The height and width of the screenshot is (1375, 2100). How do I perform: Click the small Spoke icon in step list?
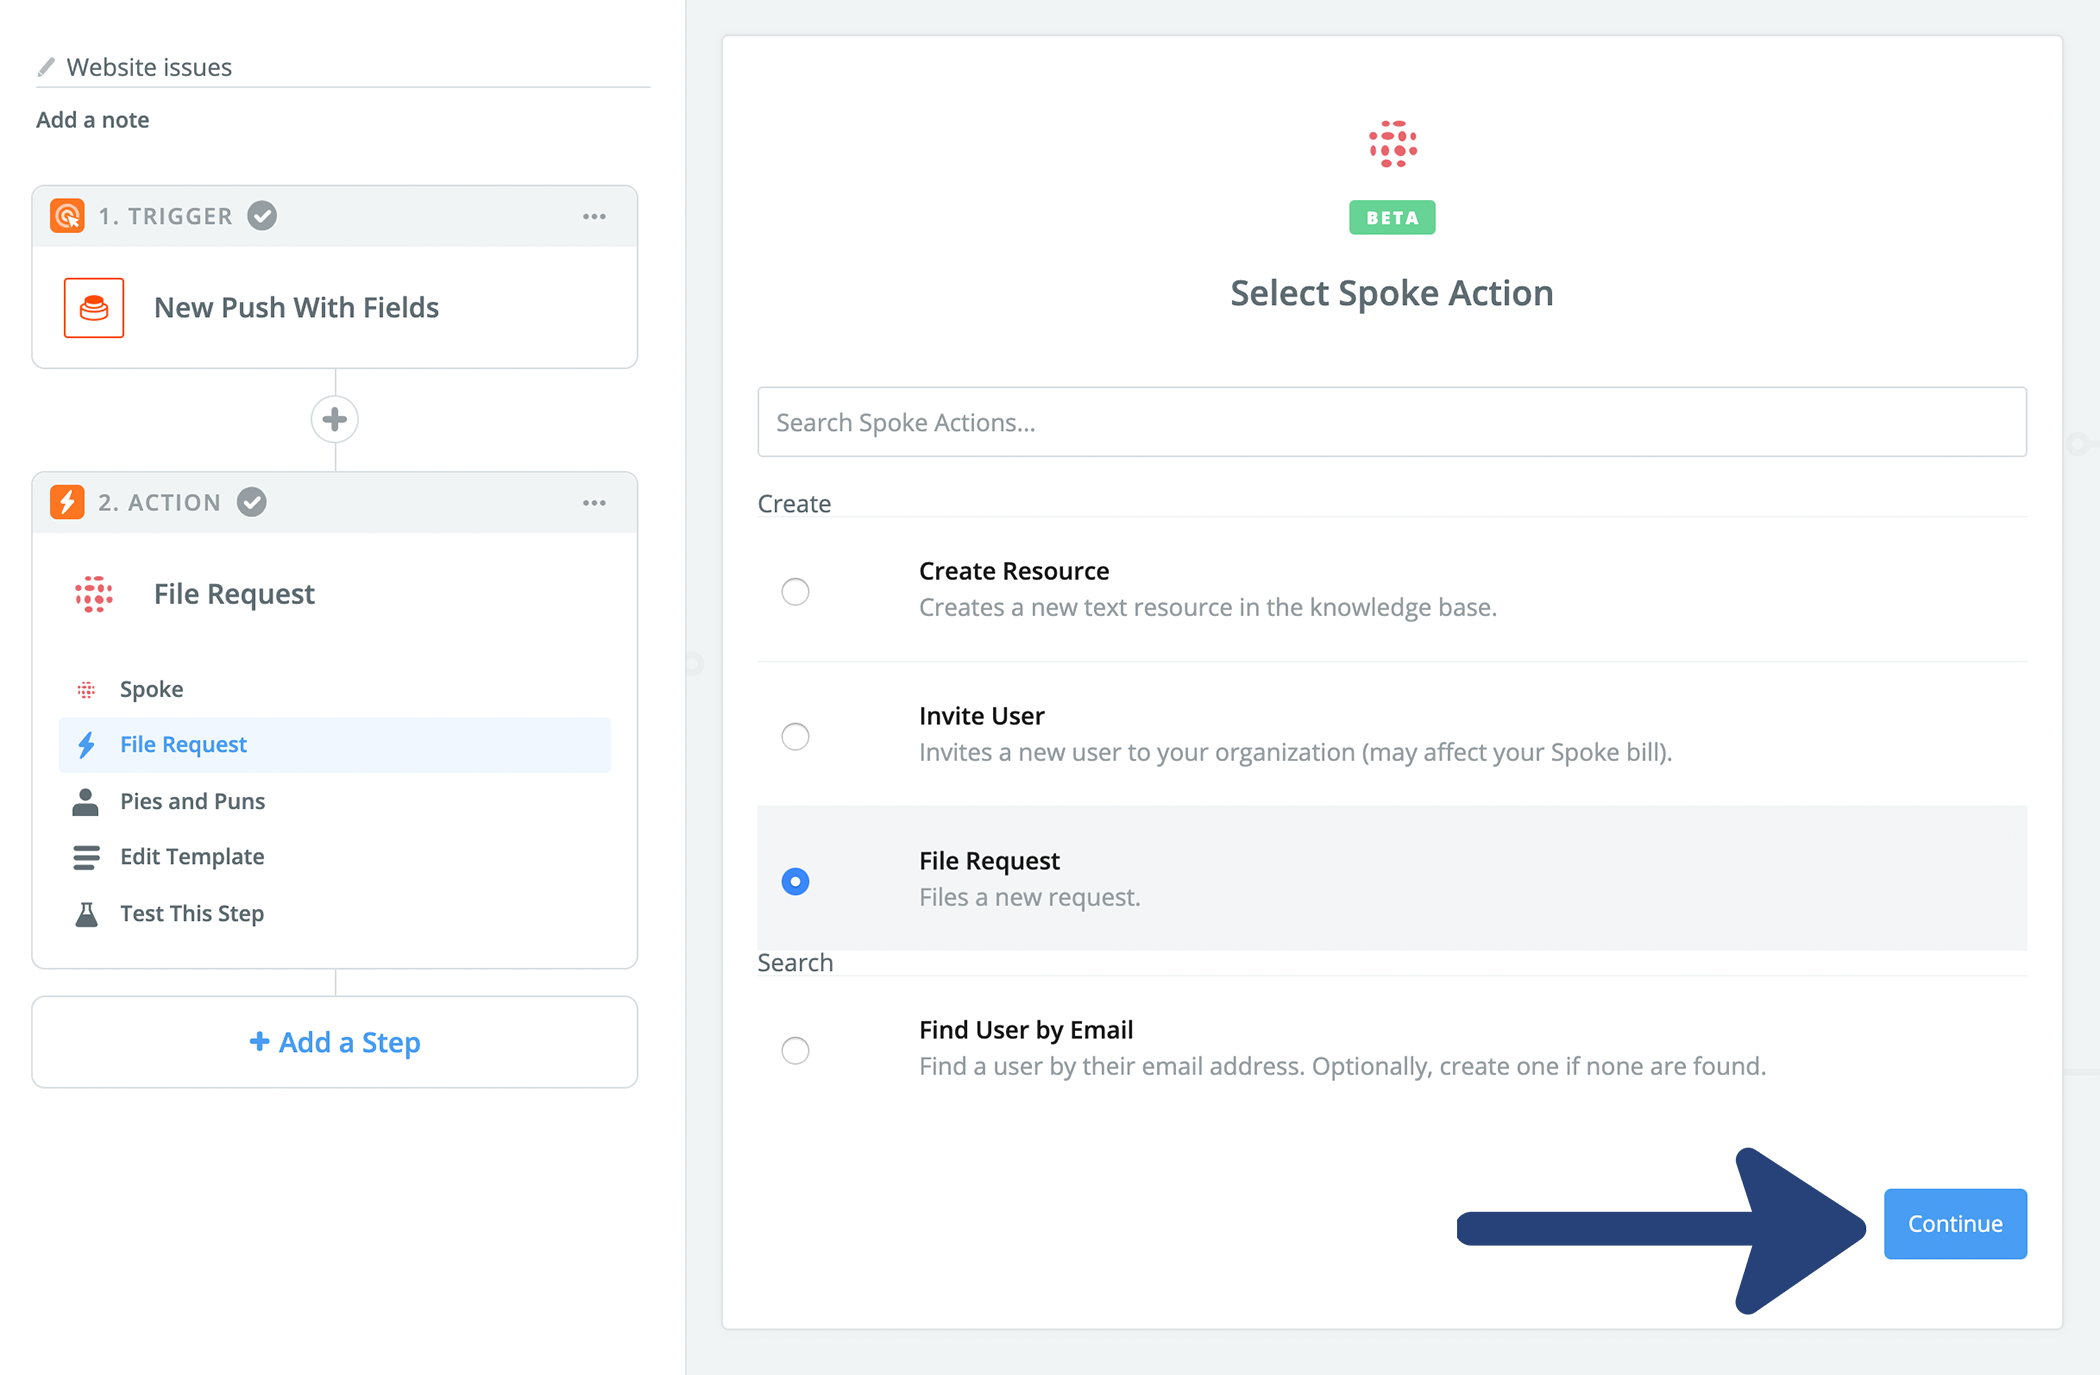[x=87, y=690]
